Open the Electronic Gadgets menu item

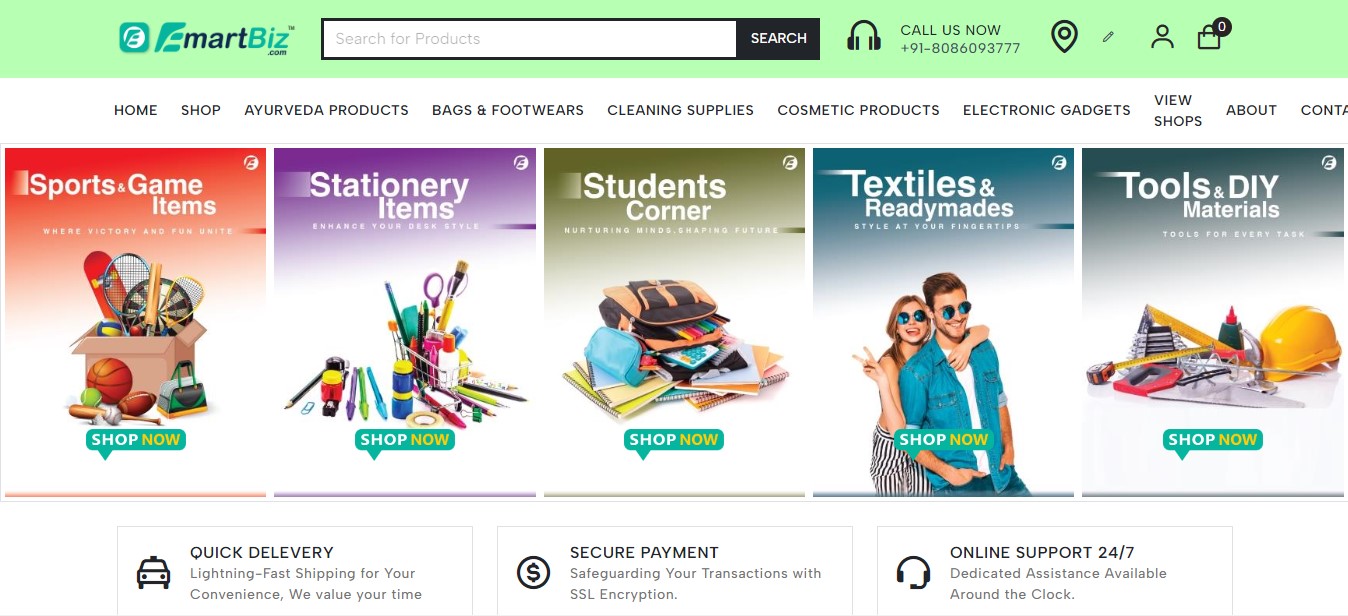1046,110
